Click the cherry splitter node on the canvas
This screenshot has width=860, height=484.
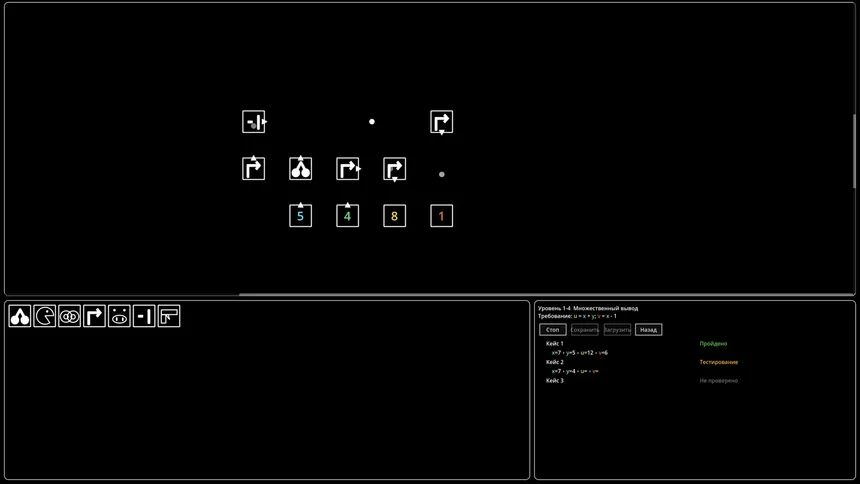[301, 168]
